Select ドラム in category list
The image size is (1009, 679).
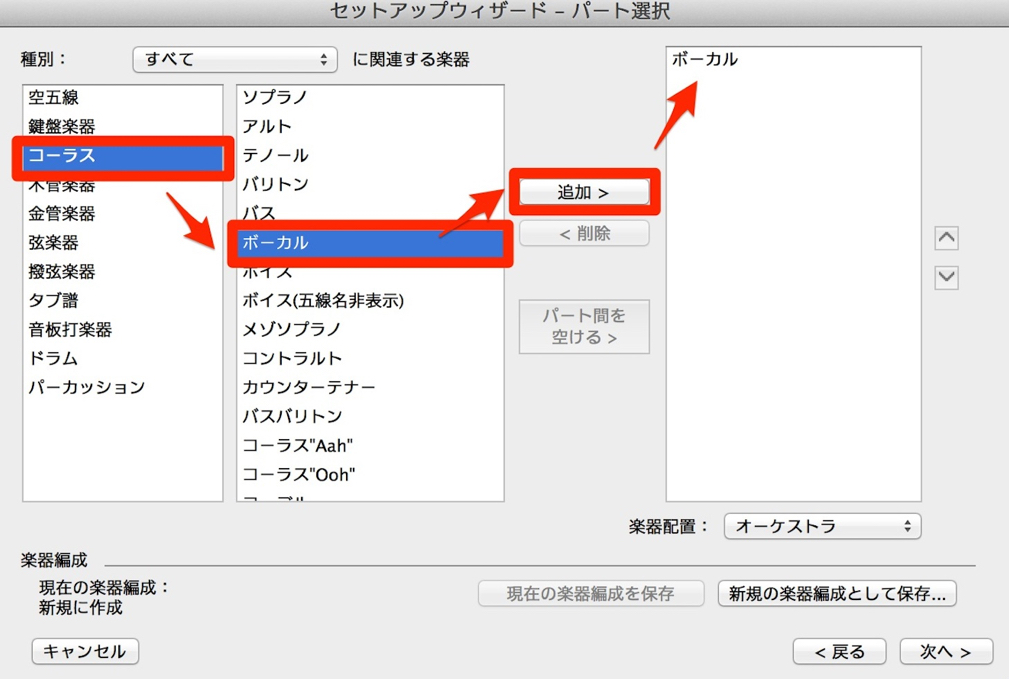tap(122, 358)
